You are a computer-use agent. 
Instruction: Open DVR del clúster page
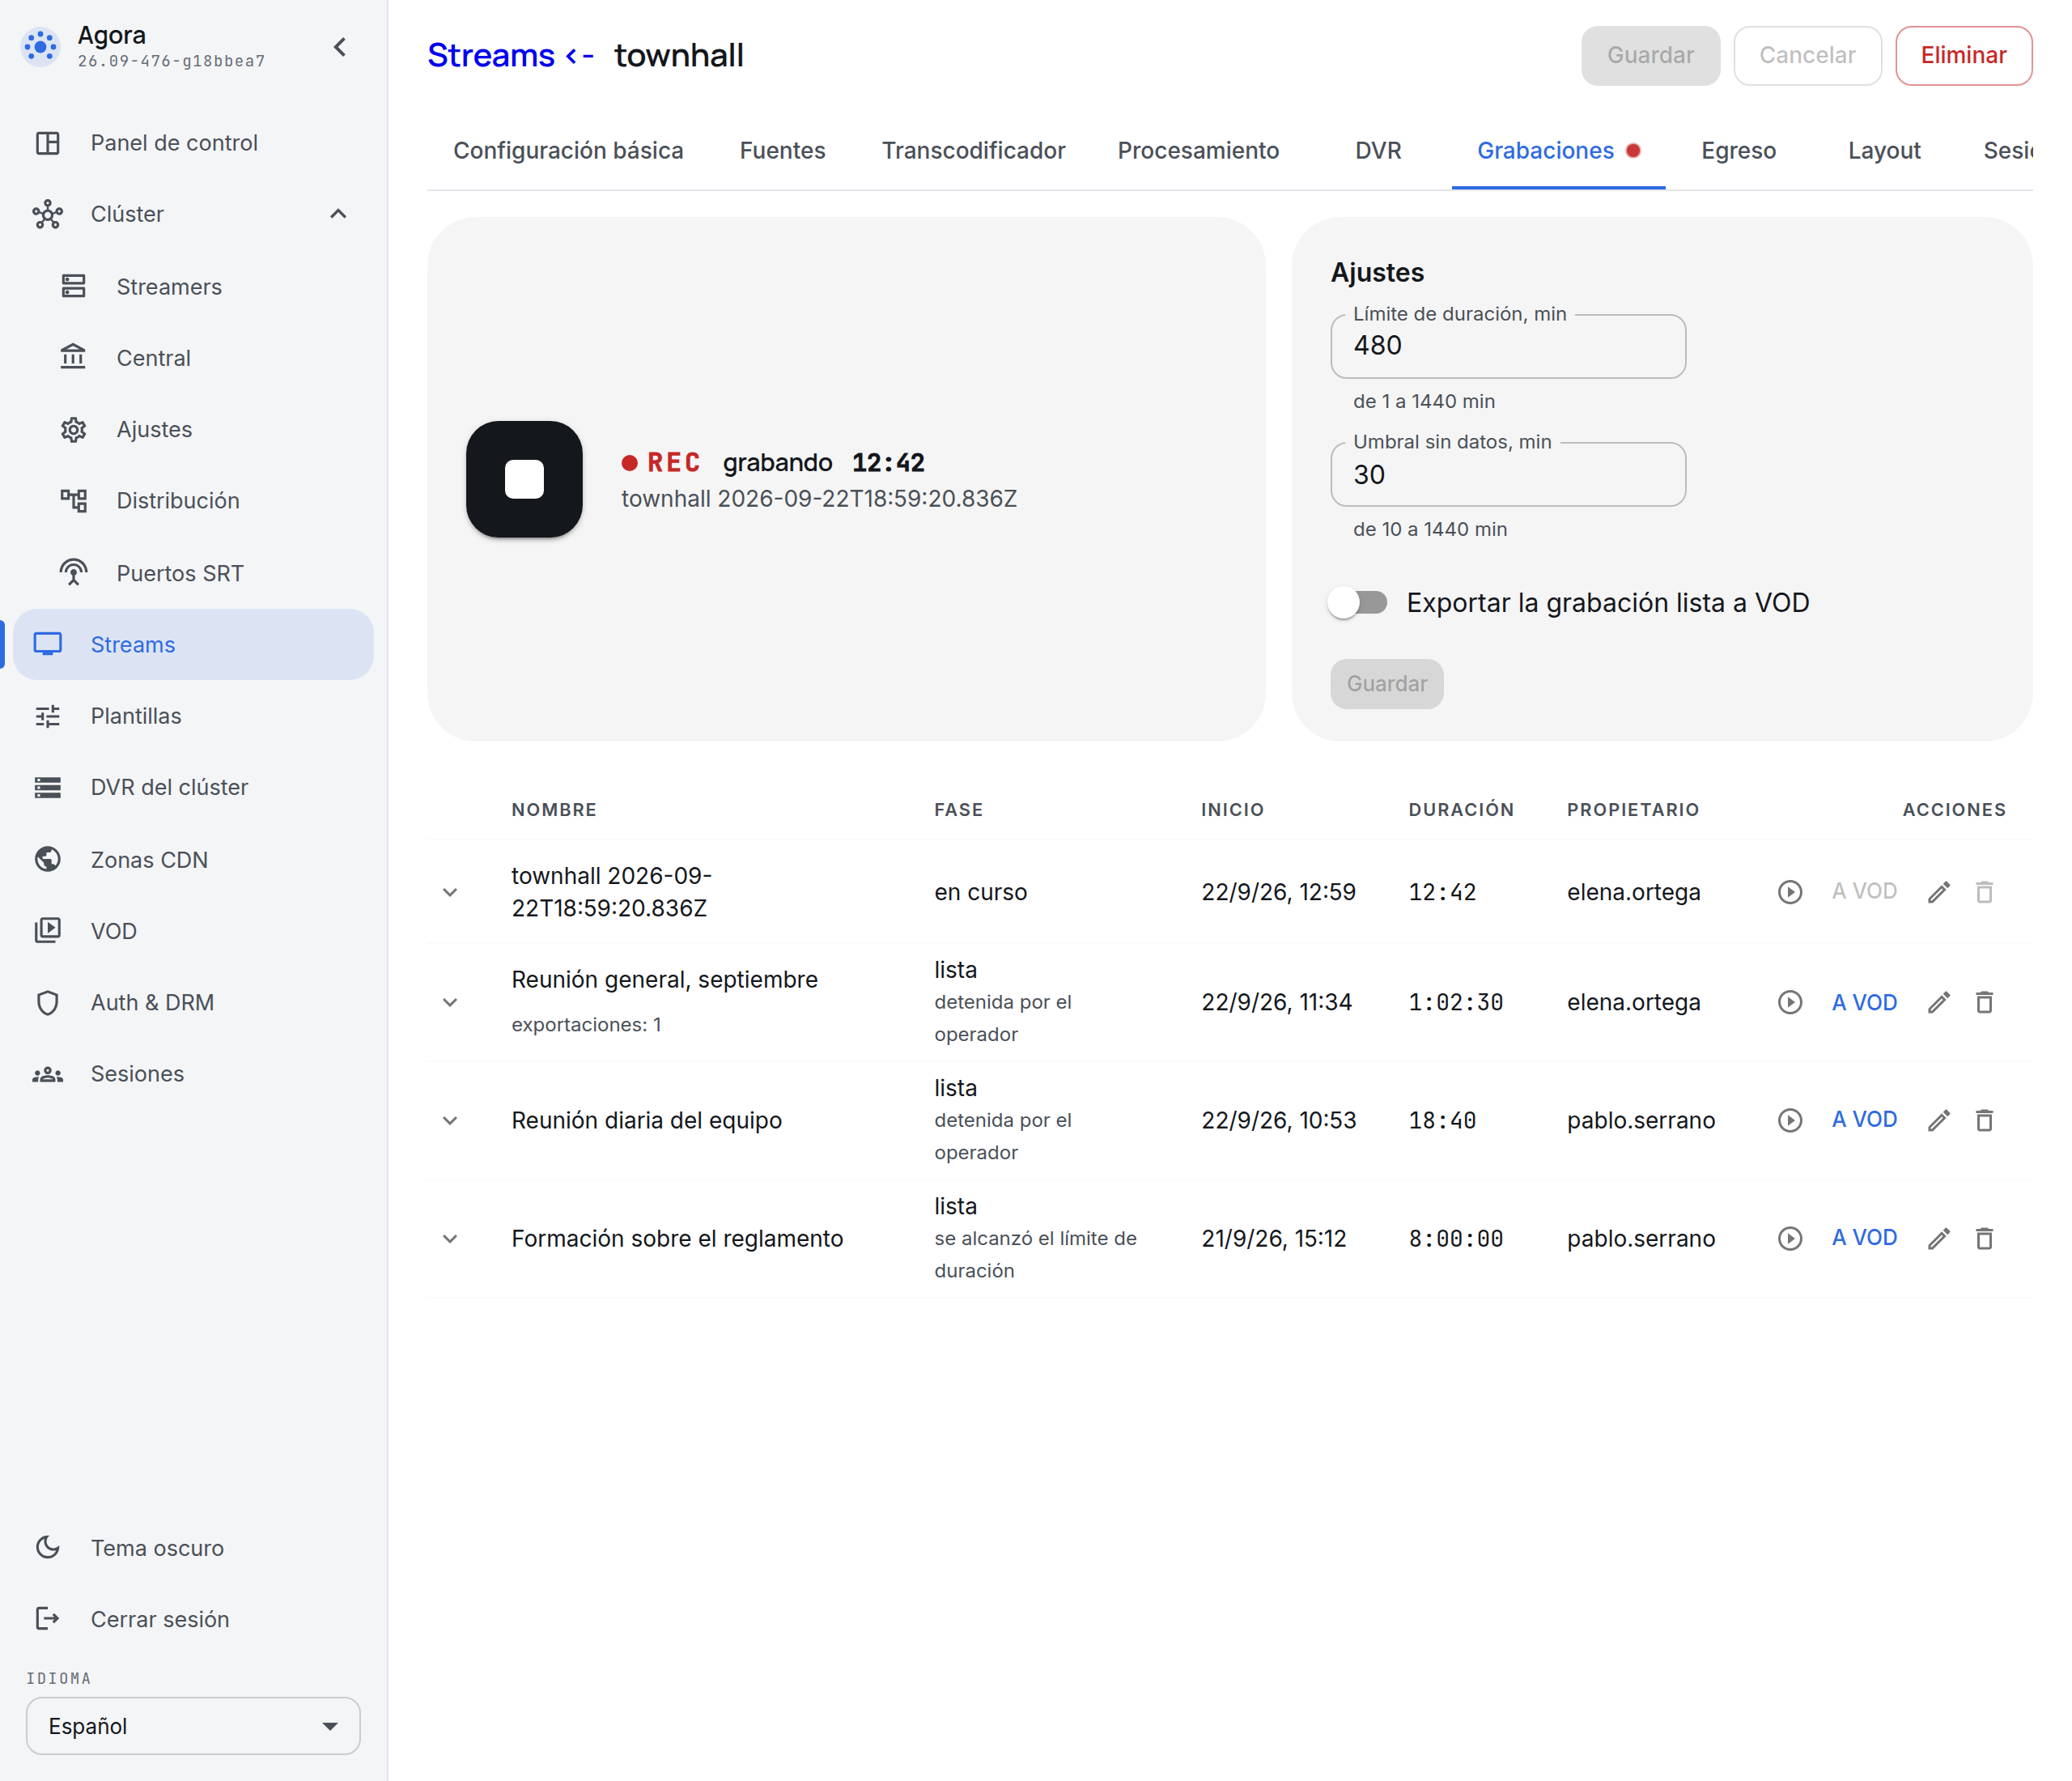194,787
